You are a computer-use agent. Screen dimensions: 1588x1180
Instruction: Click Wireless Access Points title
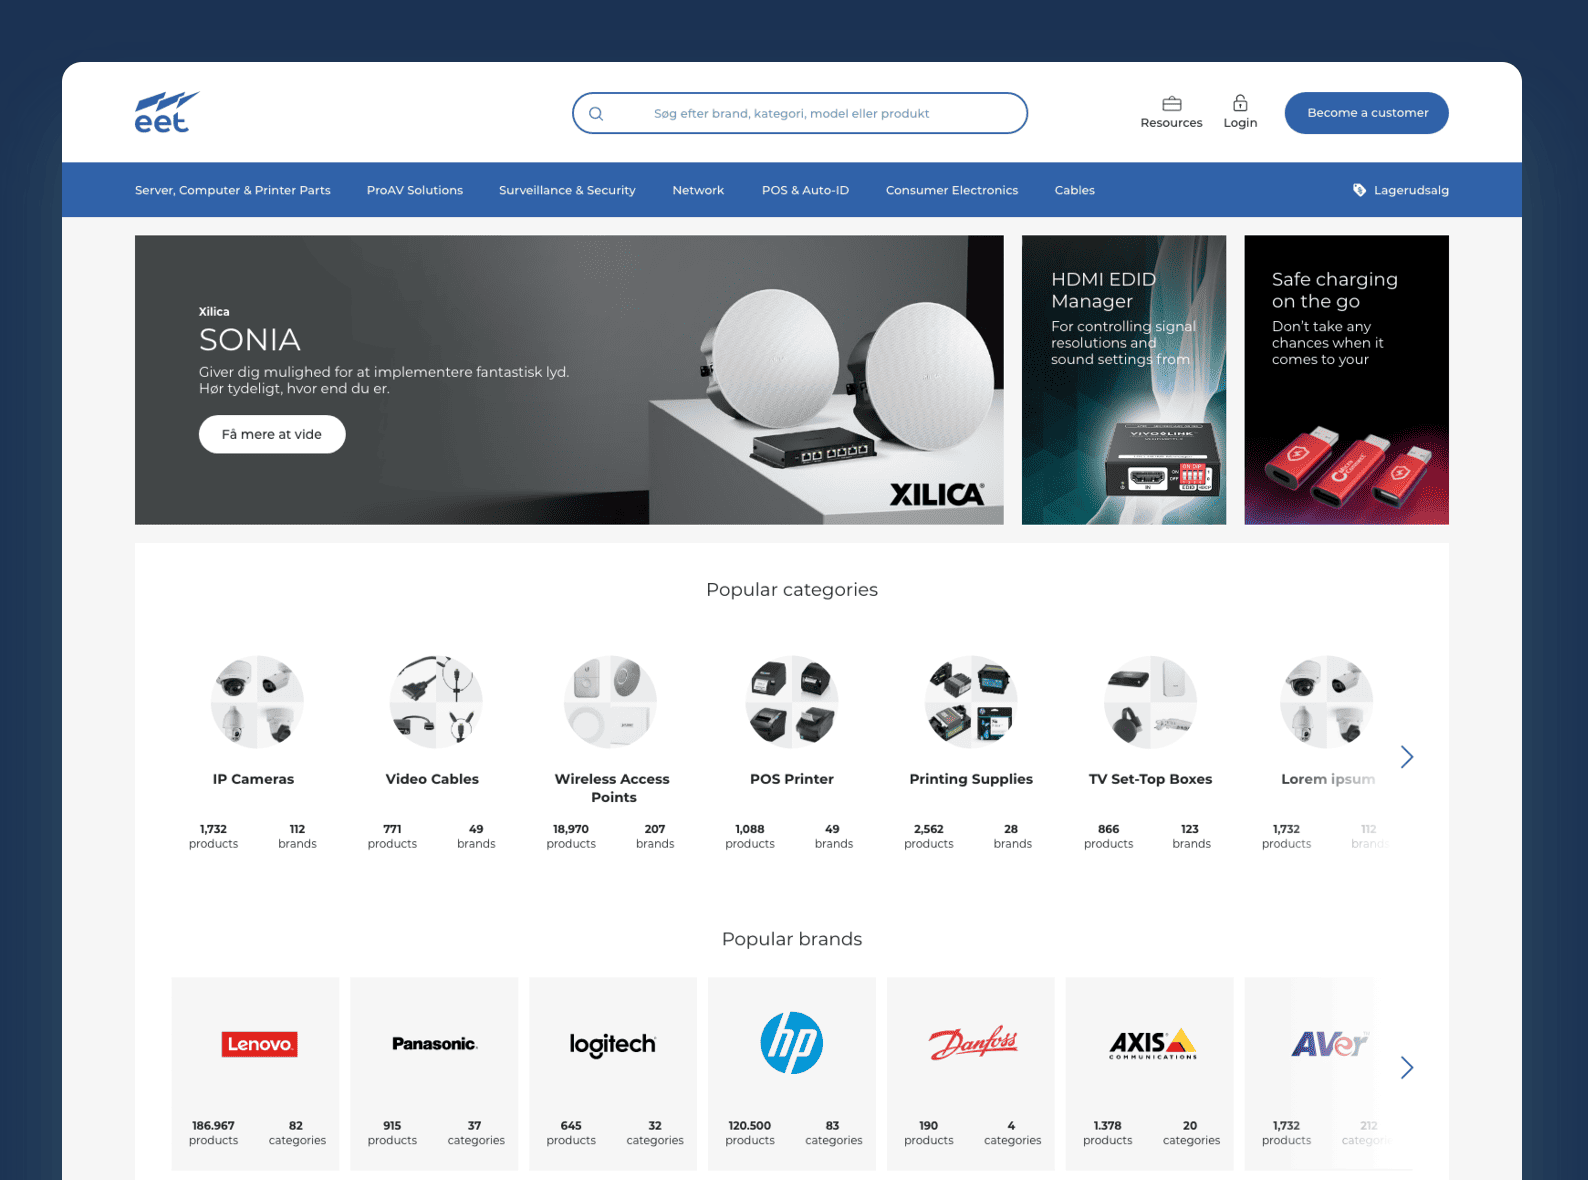[613, 788]
